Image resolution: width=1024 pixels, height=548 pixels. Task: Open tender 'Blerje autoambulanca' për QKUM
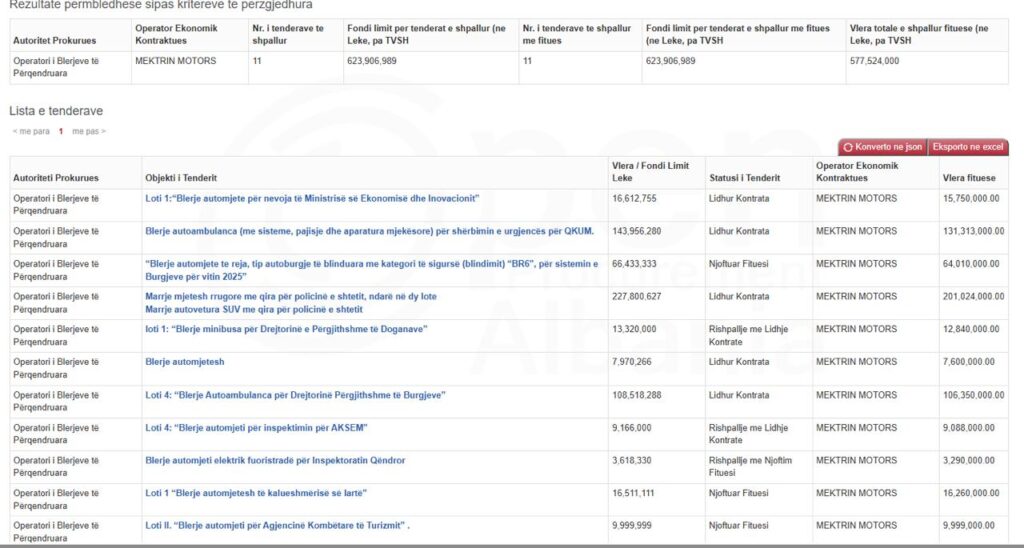coord(370,231)
